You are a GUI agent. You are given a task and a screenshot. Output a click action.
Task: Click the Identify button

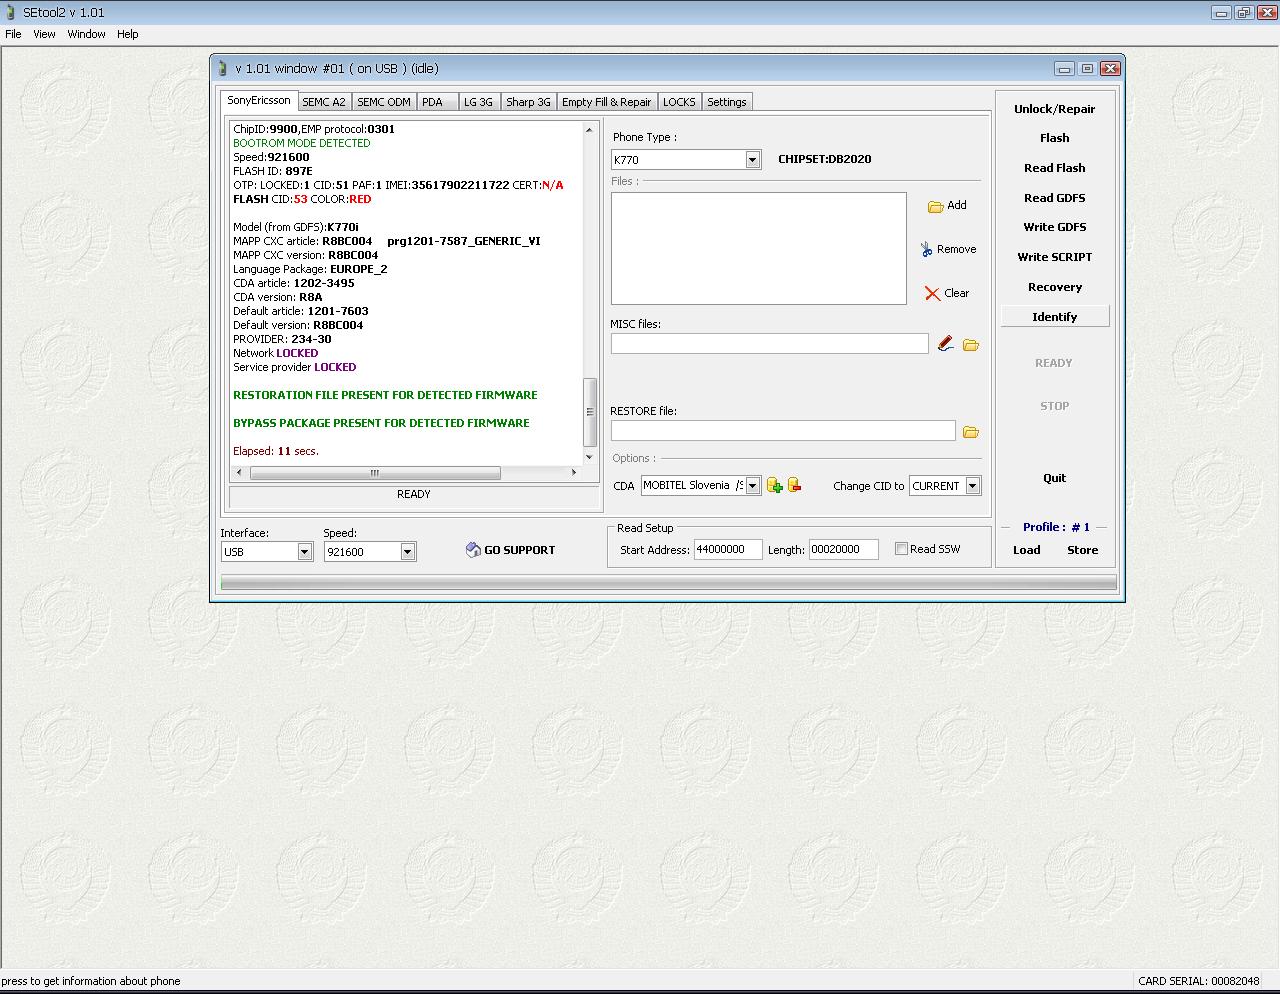point(1055,317)
